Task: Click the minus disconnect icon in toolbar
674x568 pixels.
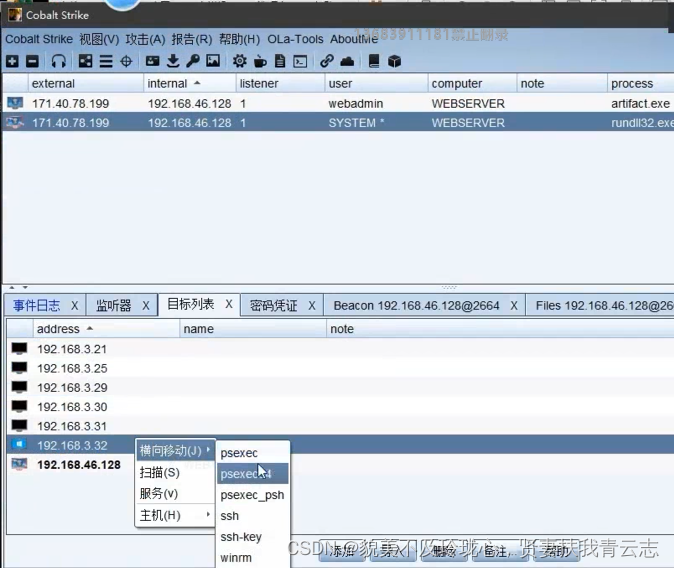Action: click(32, 61)
